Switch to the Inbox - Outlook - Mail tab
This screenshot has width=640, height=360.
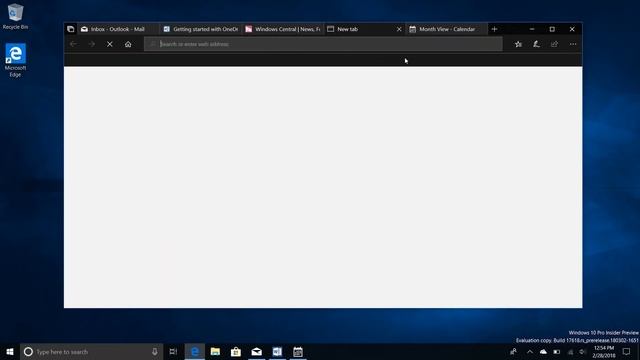118,29
